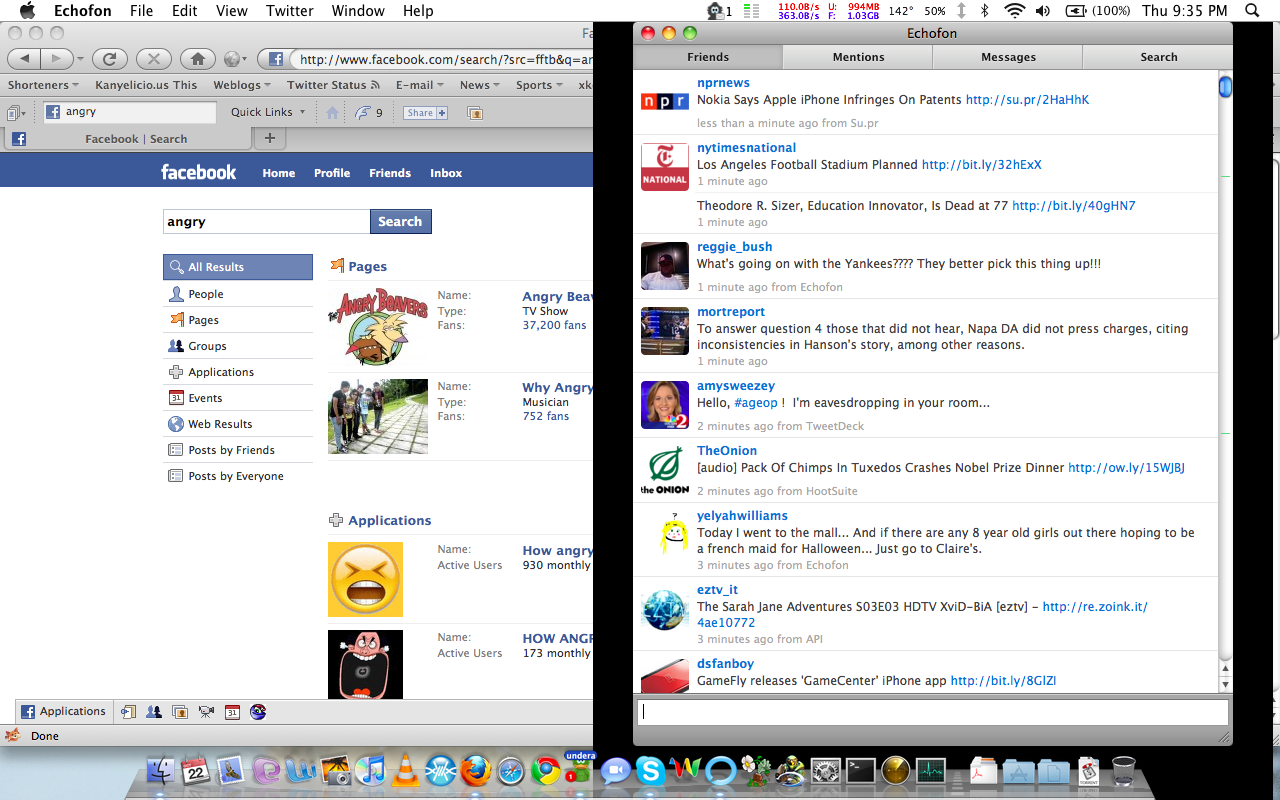Click The Onion avatar in Echofon
This screenshot has width=1280, height=800.
(665, 470)
